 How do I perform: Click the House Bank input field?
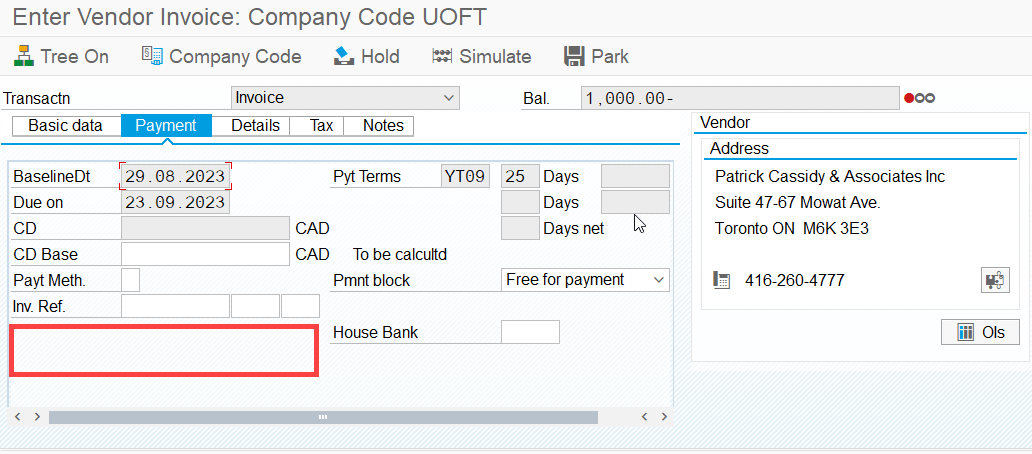(x=530, y=332)
